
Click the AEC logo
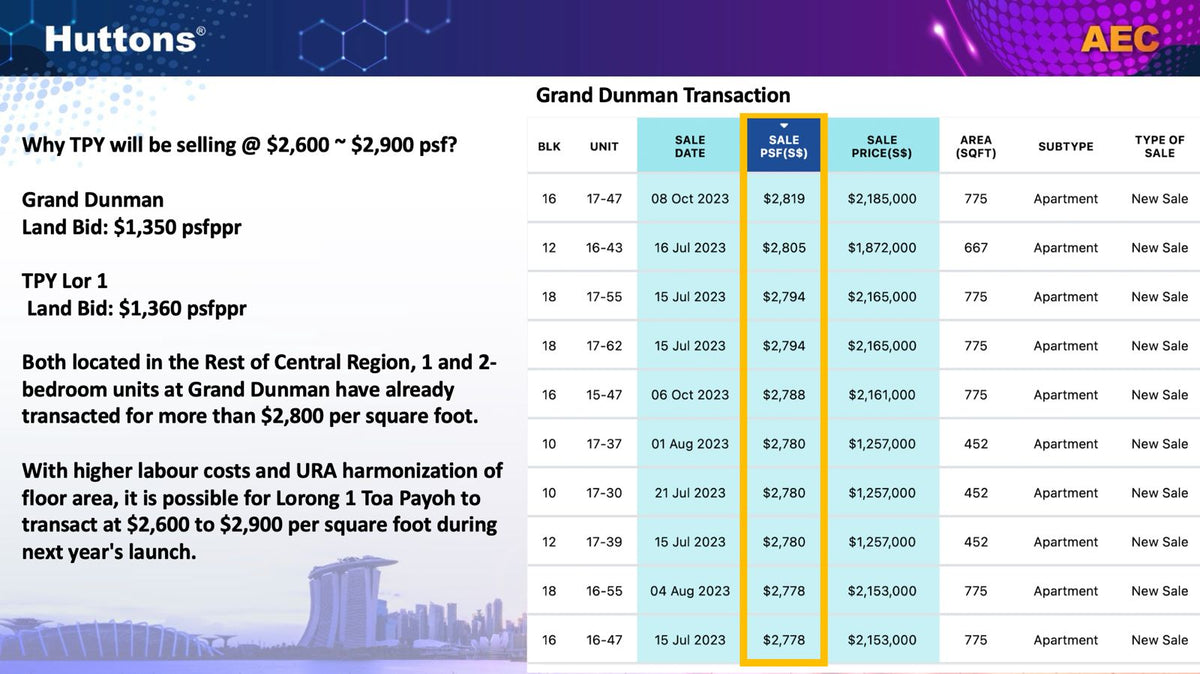click(1120, 39)
